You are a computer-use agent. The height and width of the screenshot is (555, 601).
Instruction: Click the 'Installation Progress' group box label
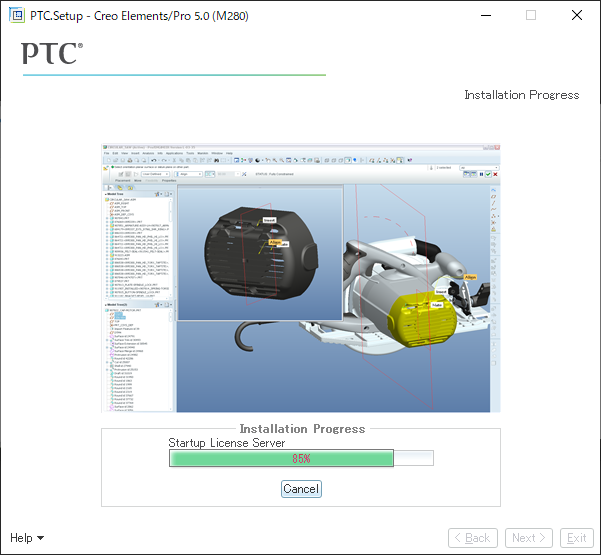coord(302,429)
